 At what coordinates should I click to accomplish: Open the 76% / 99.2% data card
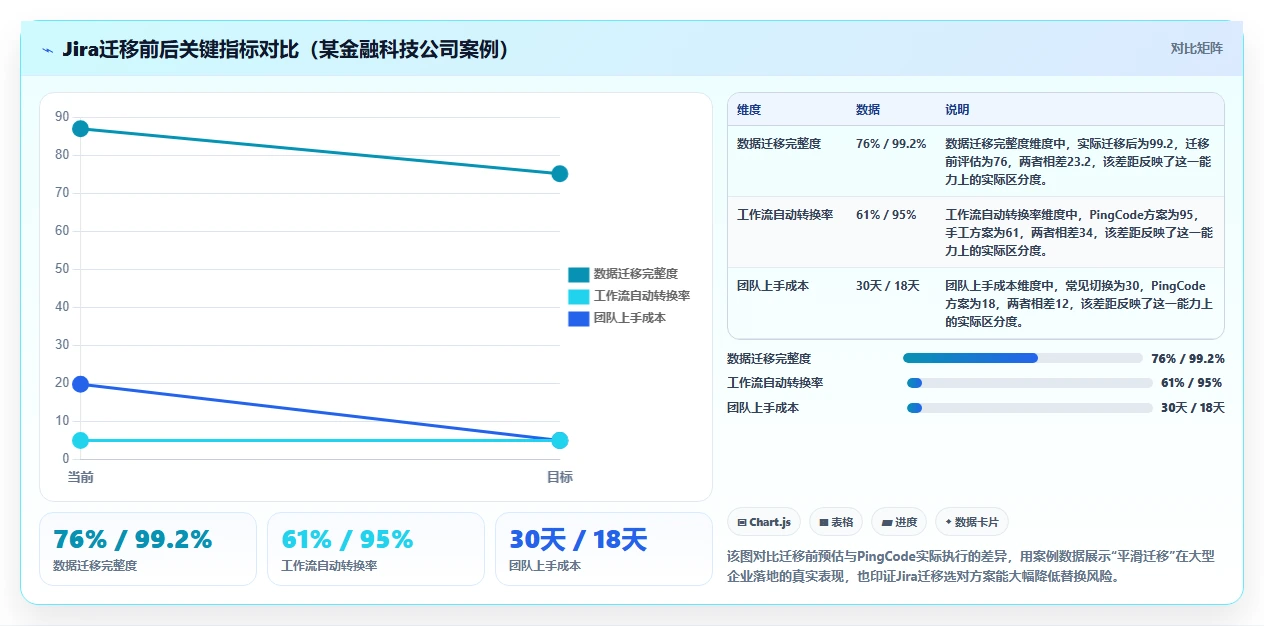[148, 549]
